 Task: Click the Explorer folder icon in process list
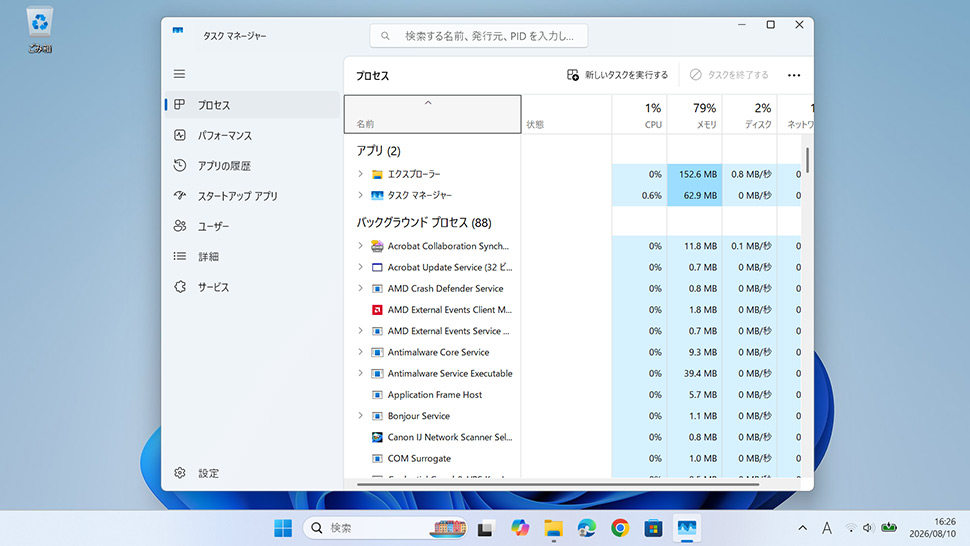pyautogui.click(x=377, y=174)
